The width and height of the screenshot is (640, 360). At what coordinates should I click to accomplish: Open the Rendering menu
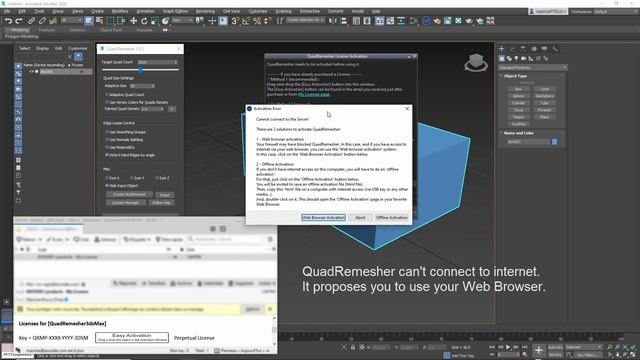(205, 11)
